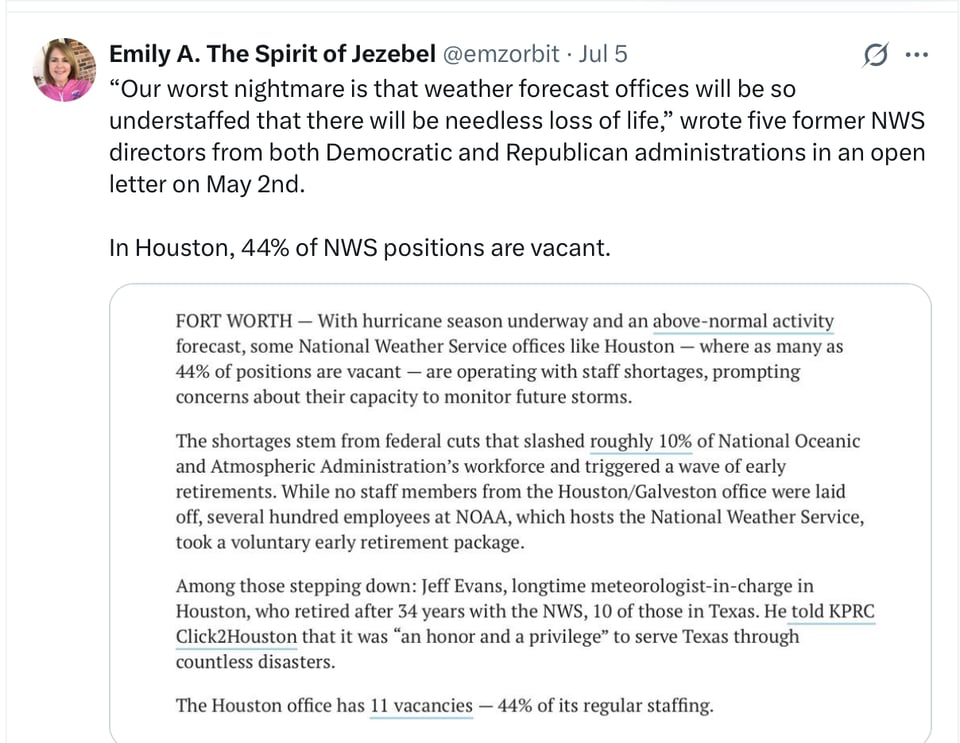The image size is (960, 743).
Task: Click the Houston office vacancies closing line
Action: [444, 705]
